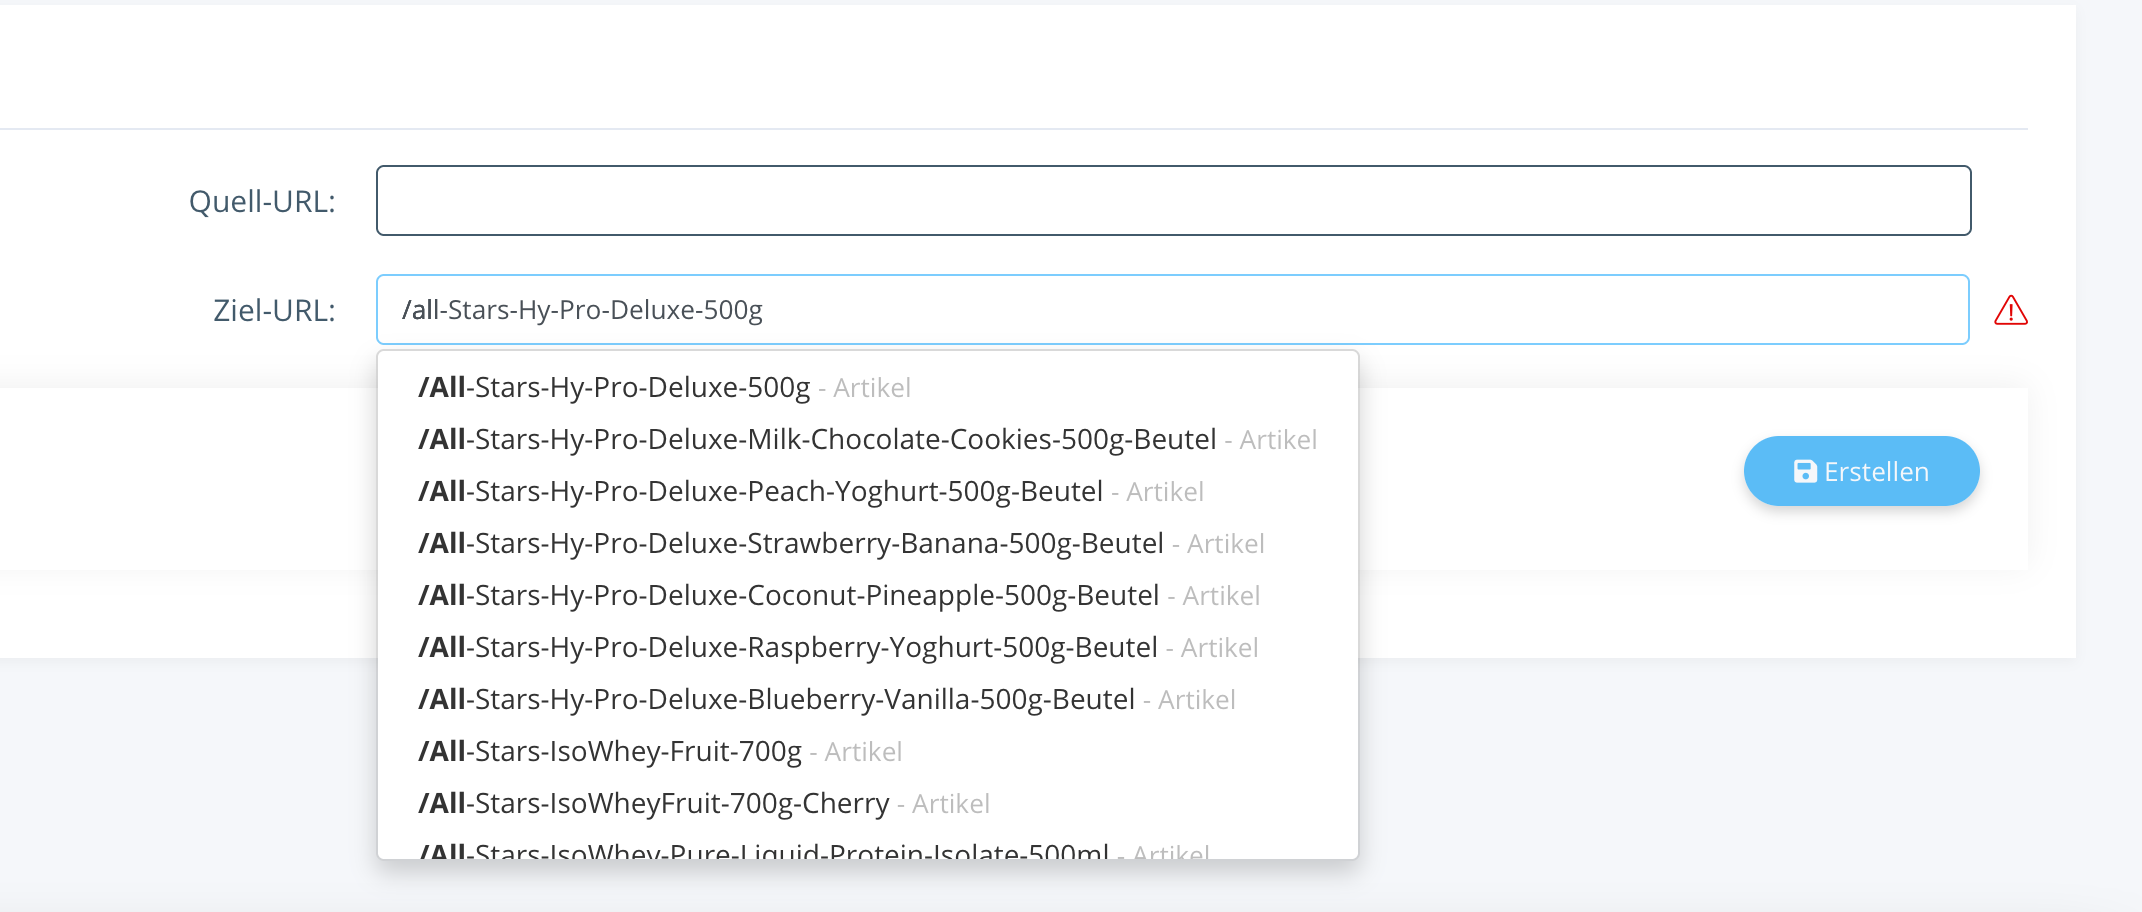Click the Ziel-URL label
Viewport: 2142px width, 912px height.
click(274, 311)
